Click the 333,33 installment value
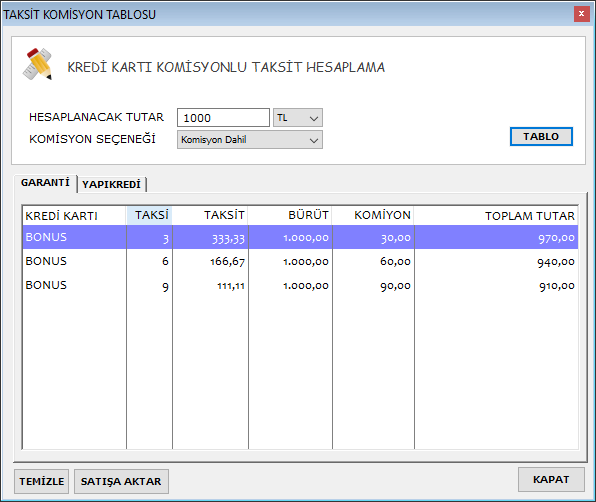Viewport: 596px width, 502px height. point(228,238)
